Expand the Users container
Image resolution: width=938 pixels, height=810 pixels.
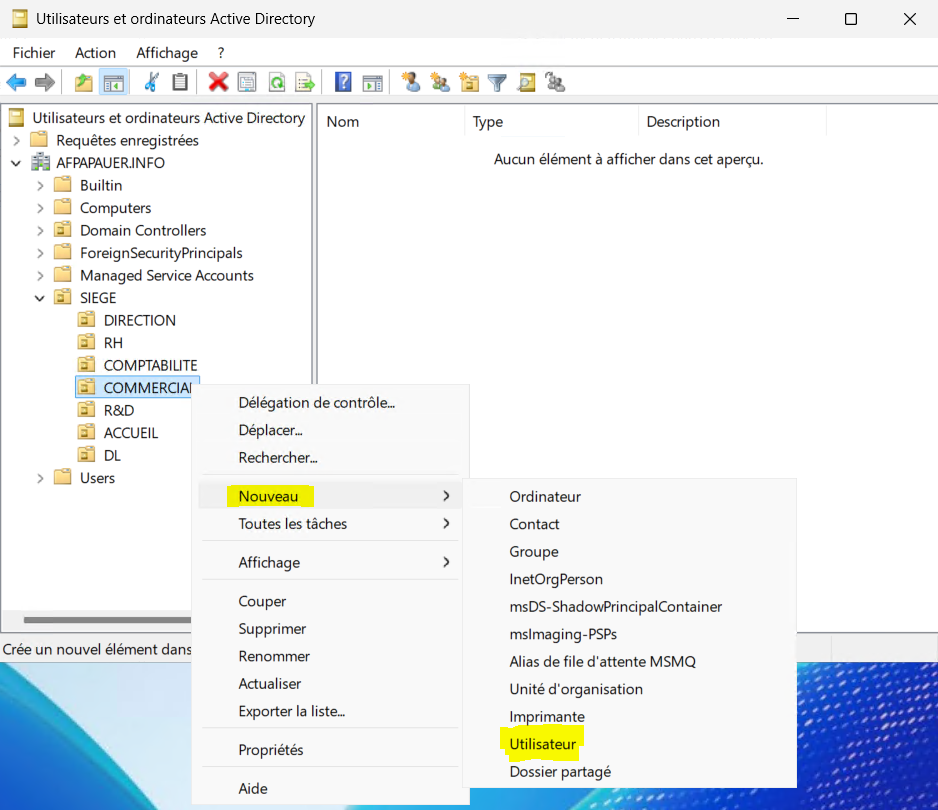tap(40, 478)
